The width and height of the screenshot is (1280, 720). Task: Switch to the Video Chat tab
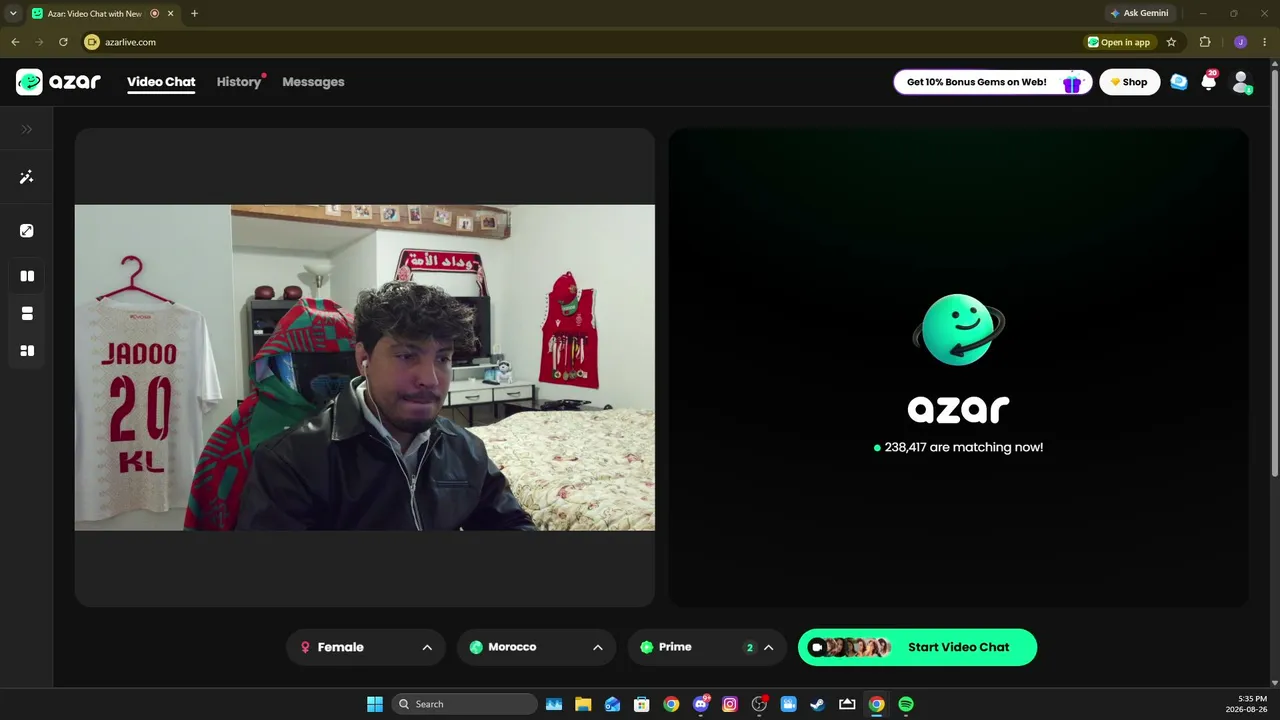(x=161, y=82)
